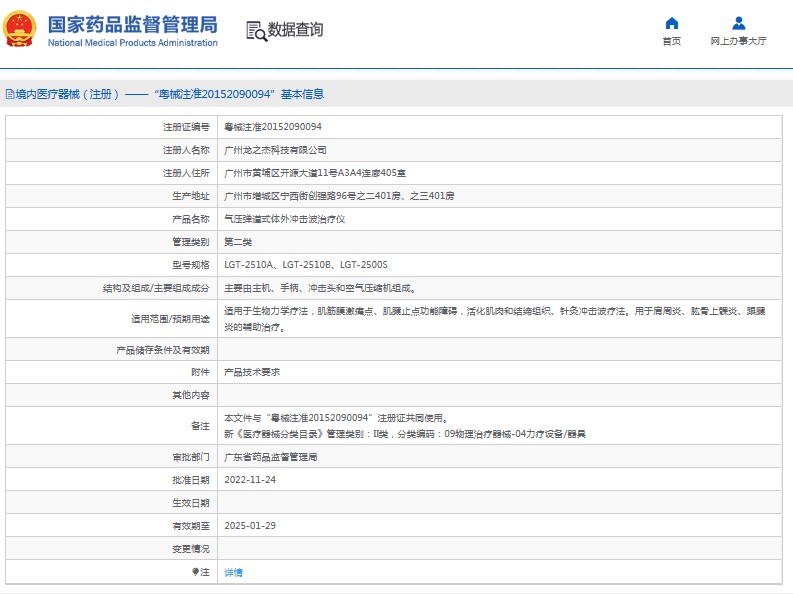
Task: Click the document icon before 境内医疗器械
Action: coord(10,94)
